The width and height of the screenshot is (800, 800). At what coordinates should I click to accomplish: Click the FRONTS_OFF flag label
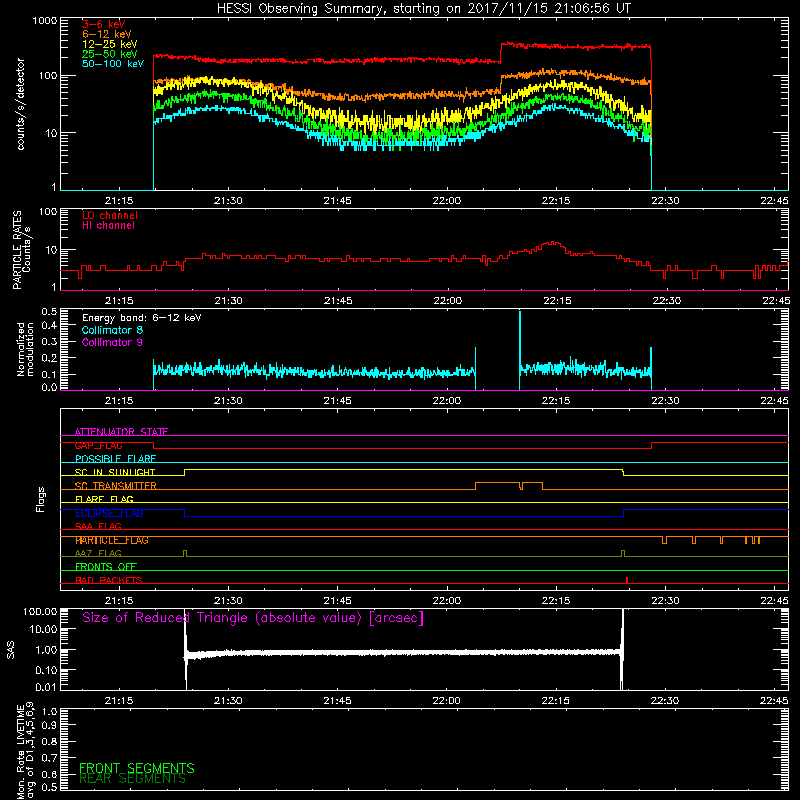tap(106, 567)
